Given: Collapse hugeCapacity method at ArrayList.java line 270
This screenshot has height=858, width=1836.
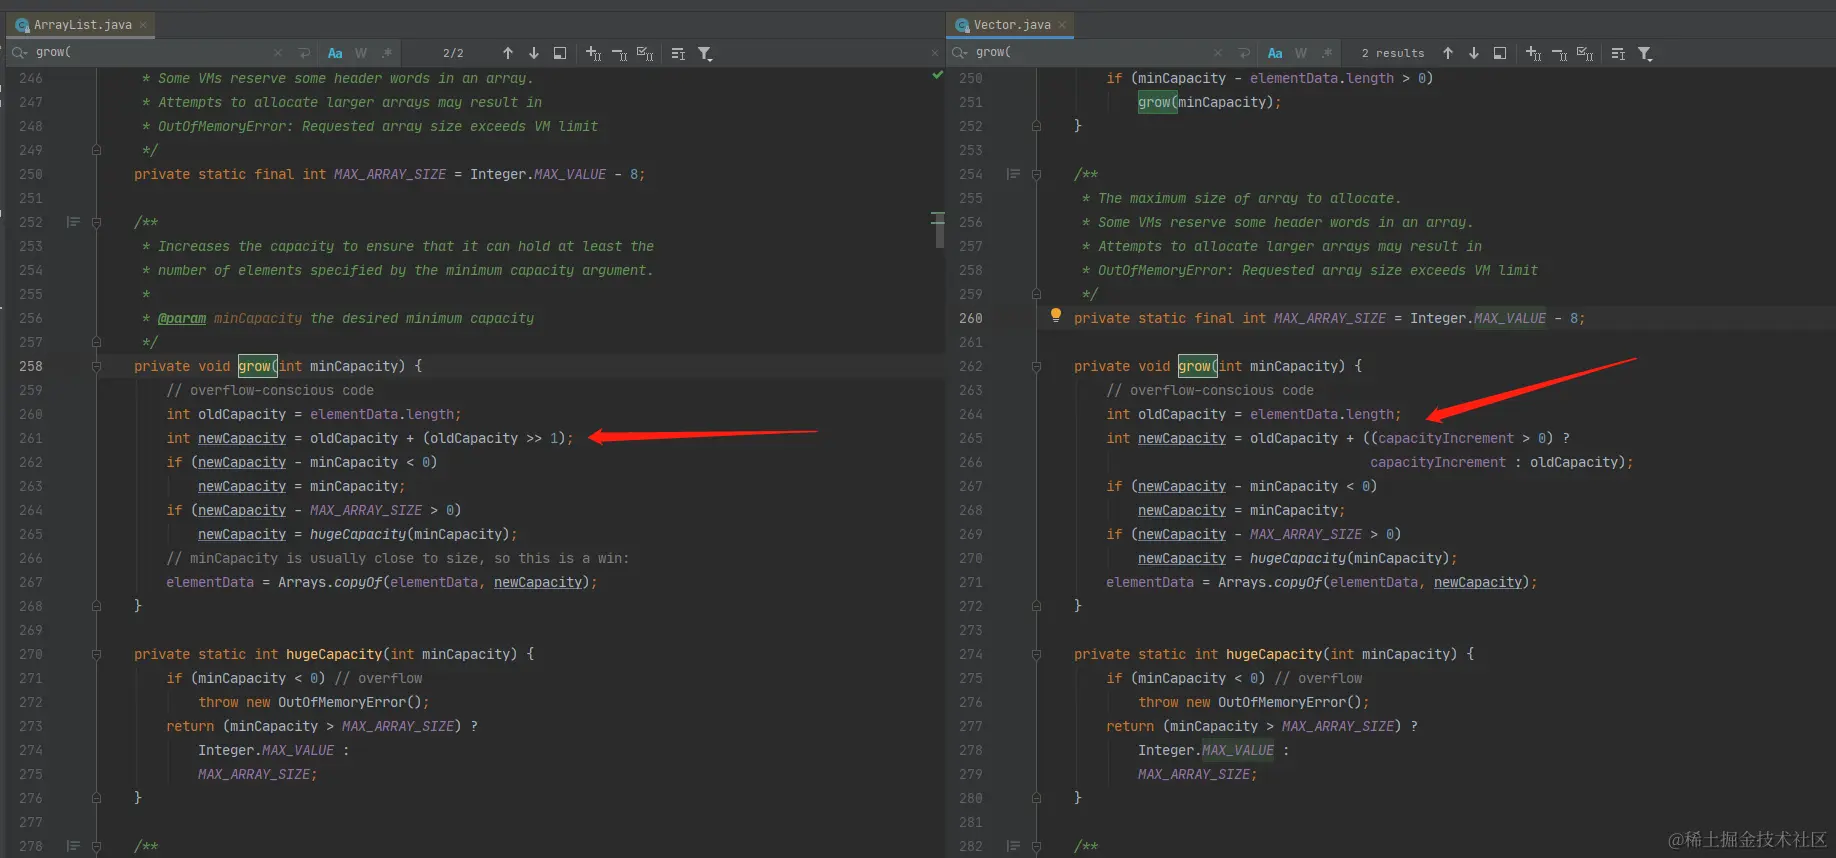Looking at the screenshot, I should coord(97,655).
